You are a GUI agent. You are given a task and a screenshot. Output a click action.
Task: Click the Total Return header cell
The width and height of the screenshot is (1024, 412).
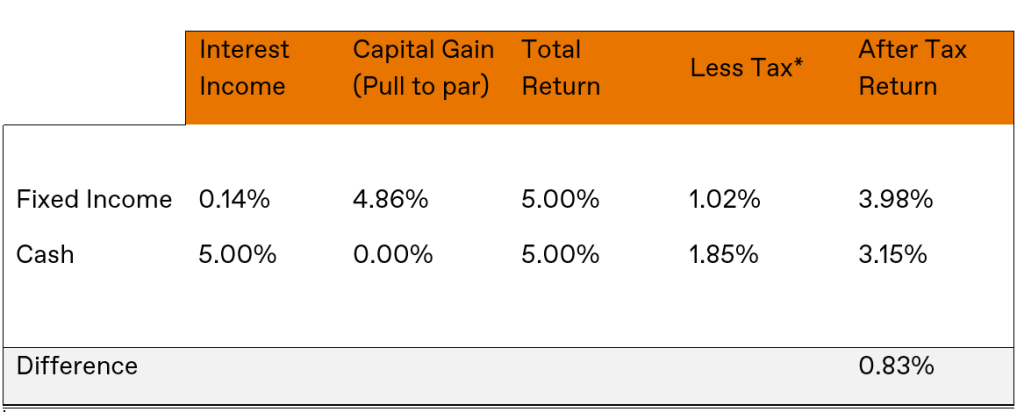point(560,68)
